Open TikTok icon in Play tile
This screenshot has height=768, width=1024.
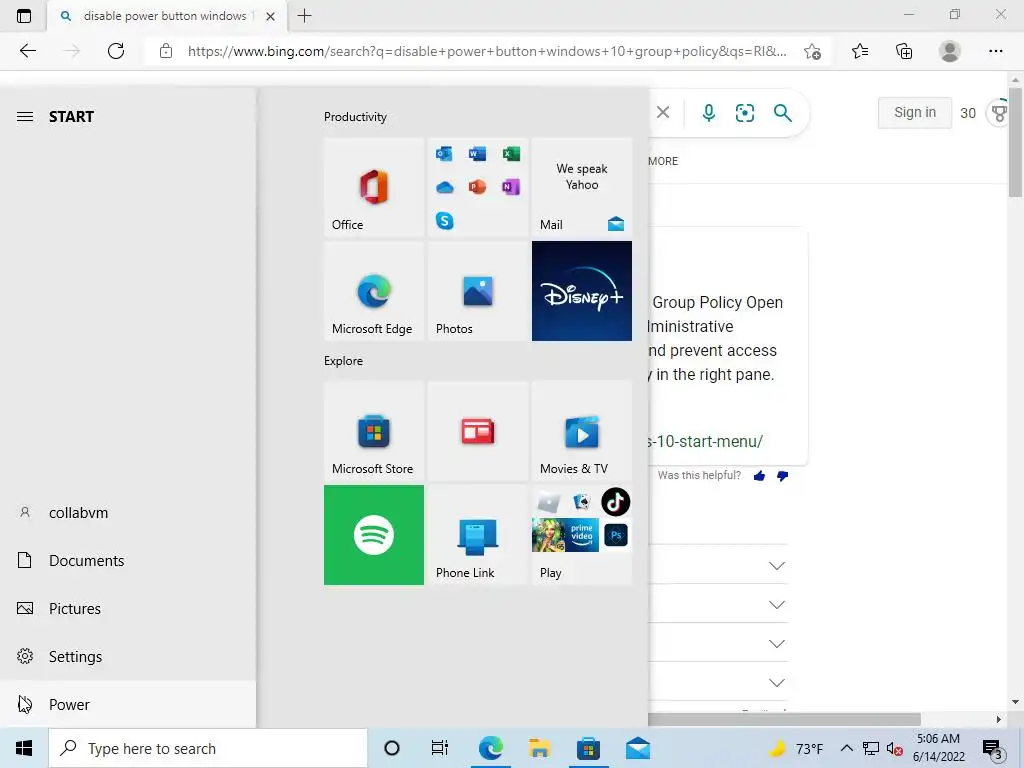pos(615,502)
